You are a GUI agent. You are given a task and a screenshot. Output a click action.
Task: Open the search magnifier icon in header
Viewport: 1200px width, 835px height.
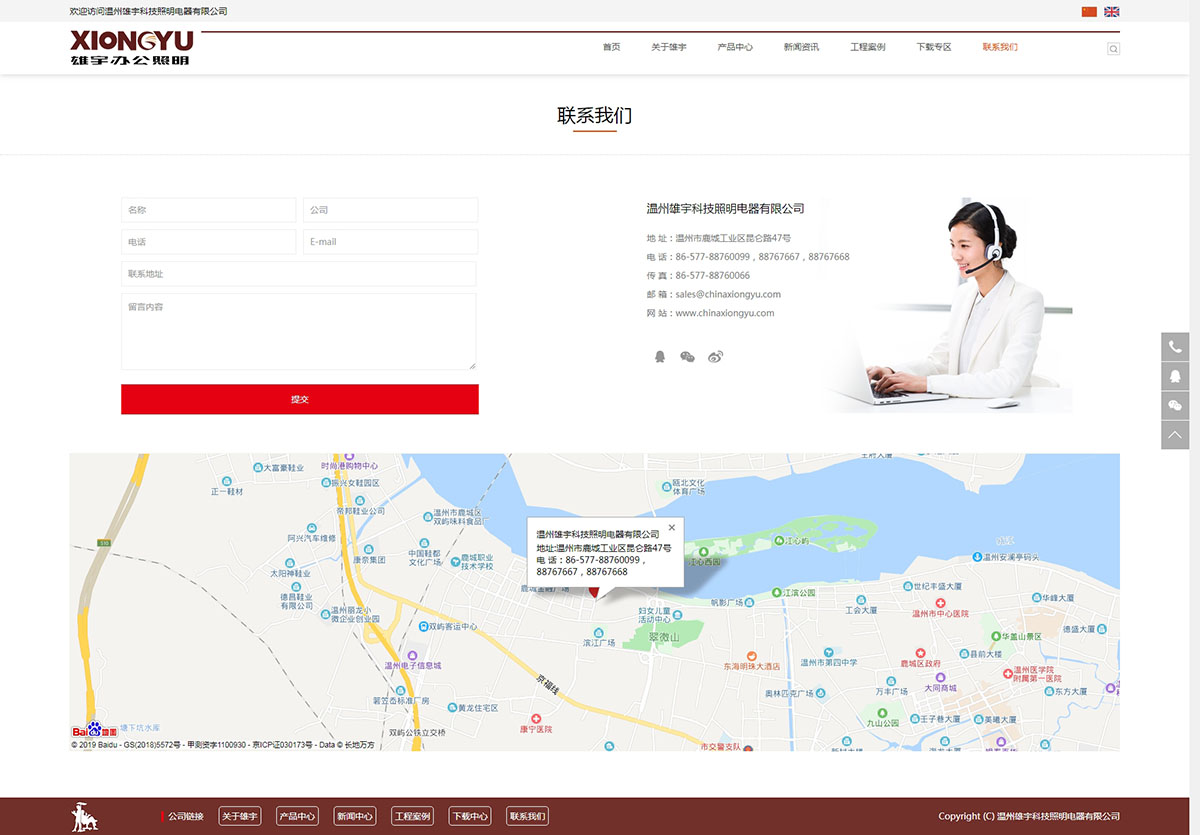click(x=1113, y=49)
